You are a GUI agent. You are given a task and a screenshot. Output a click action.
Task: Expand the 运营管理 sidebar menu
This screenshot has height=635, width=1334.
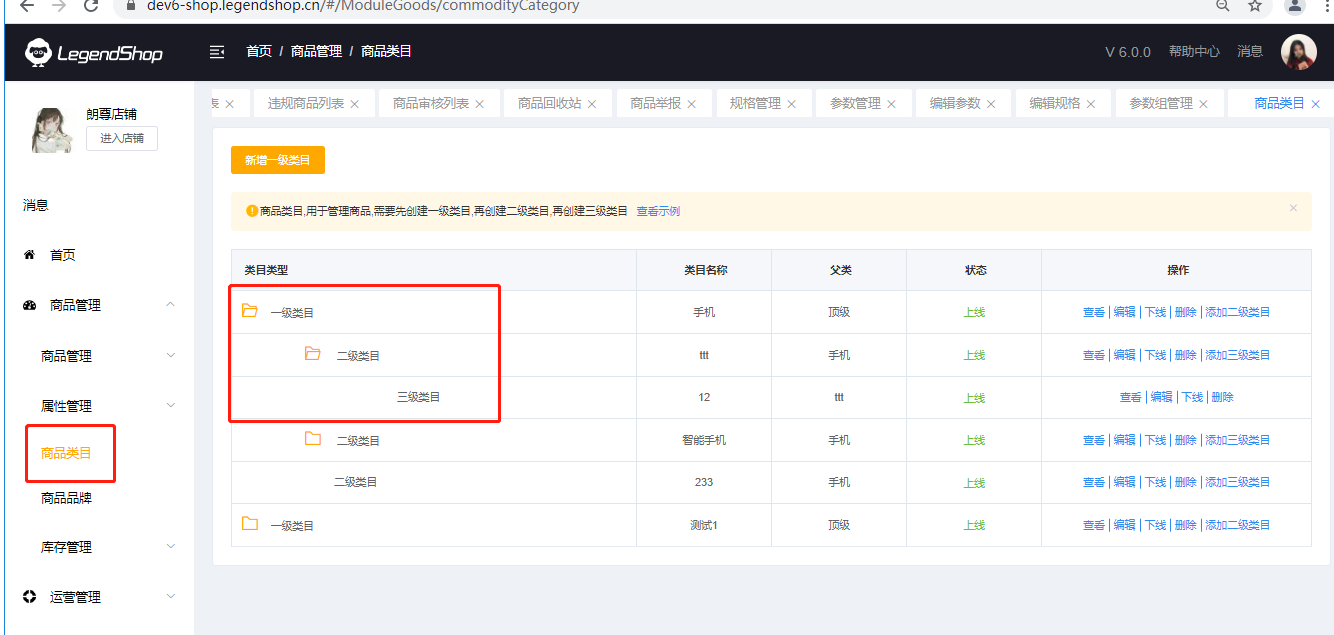point(171,597)
